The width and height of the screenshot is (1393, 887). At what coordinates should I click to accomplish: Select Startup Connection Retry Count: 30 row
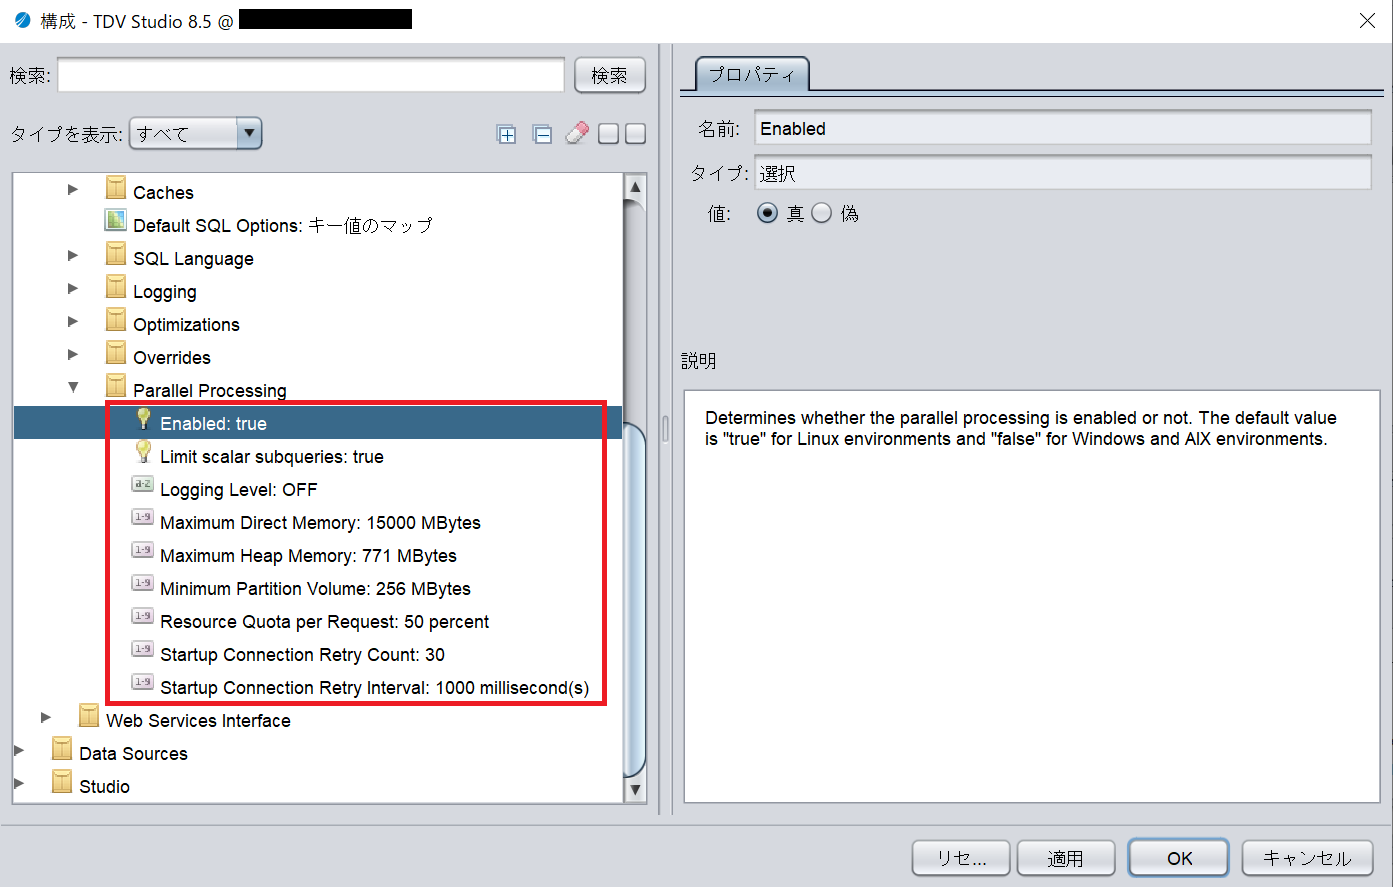[302, 654]
